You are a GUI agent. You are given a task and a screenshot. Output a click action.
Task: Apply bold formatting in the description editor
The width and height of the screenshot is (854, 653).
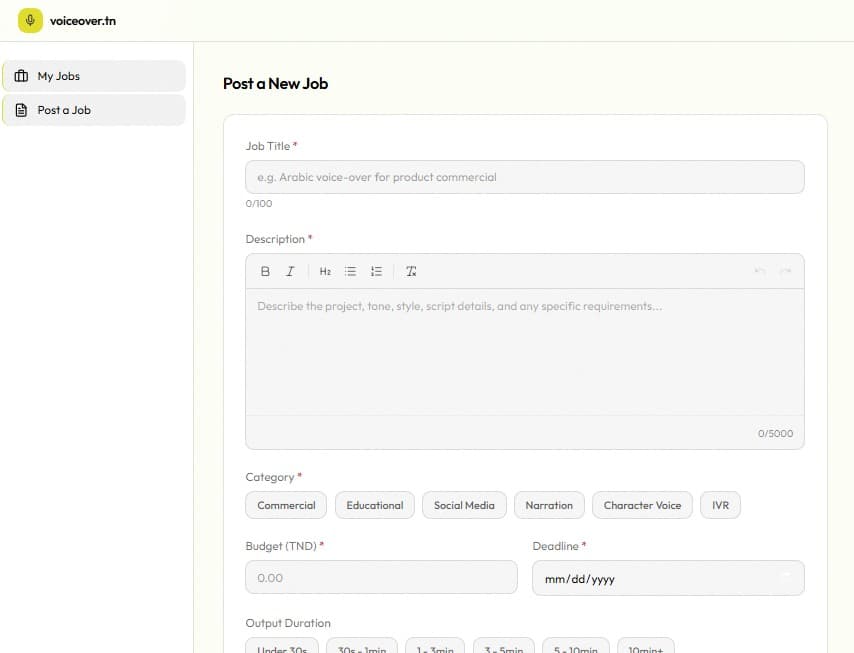point(265,270)
